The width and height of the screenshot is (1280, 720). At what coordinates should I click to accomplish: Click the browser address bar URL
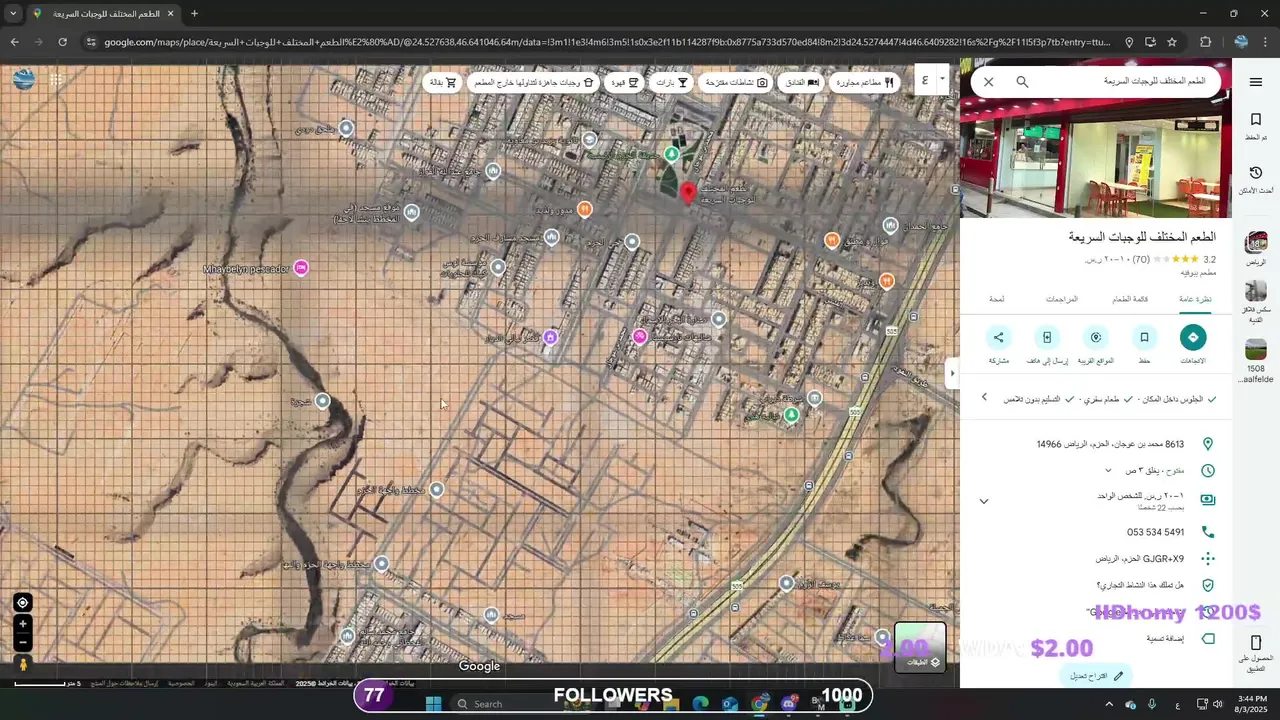607,42
